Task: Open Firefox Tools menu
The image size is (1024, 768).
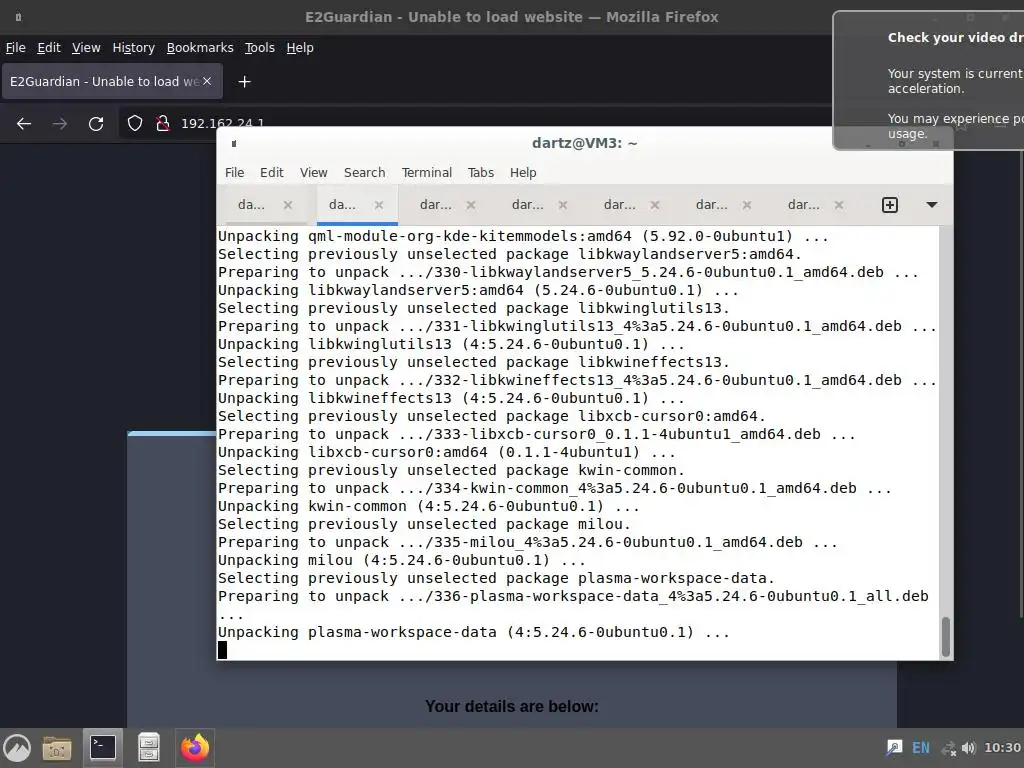Action: click(260, 48)
